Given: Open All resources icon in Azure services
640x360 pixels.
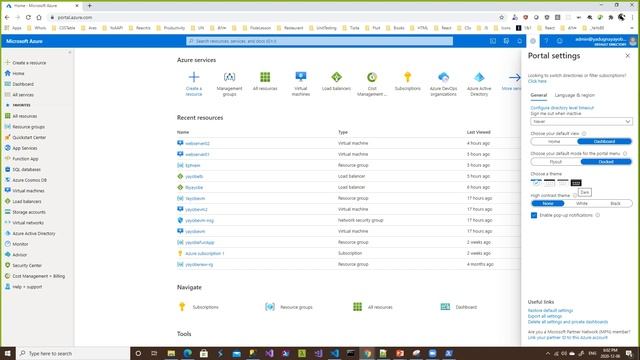Looking at the screenshot, I should click(x=265, y=77).
